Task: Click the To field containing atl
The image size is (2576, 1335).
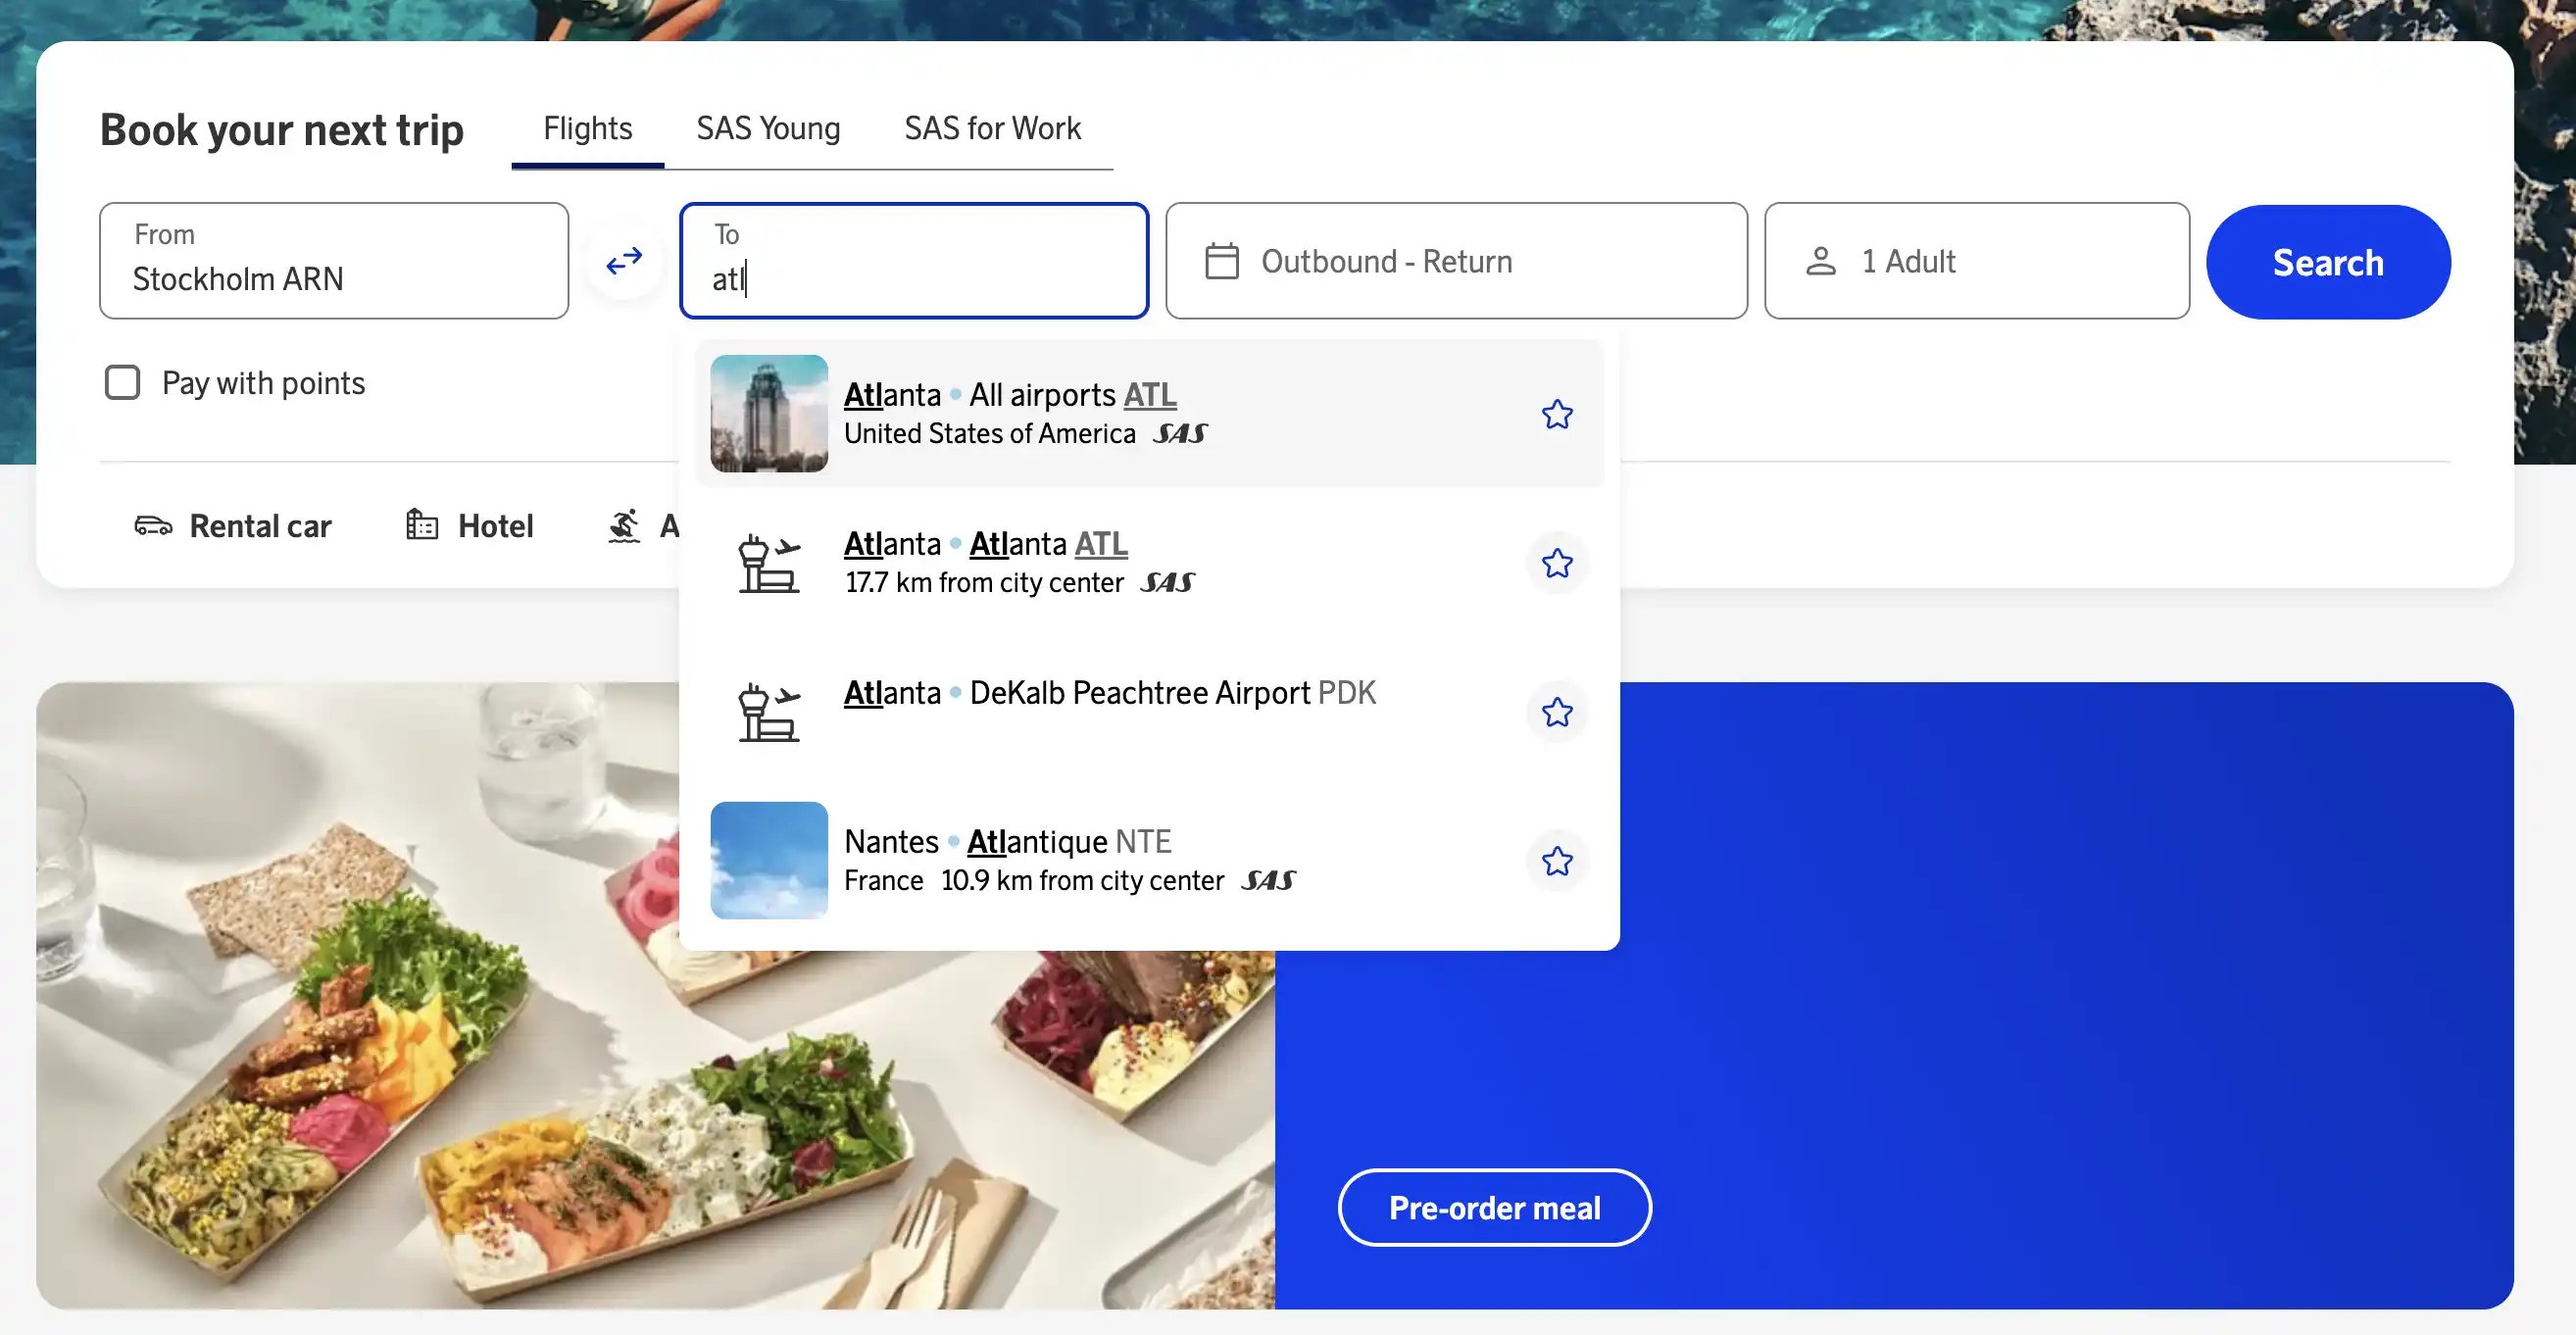Action: coord(914,261)
